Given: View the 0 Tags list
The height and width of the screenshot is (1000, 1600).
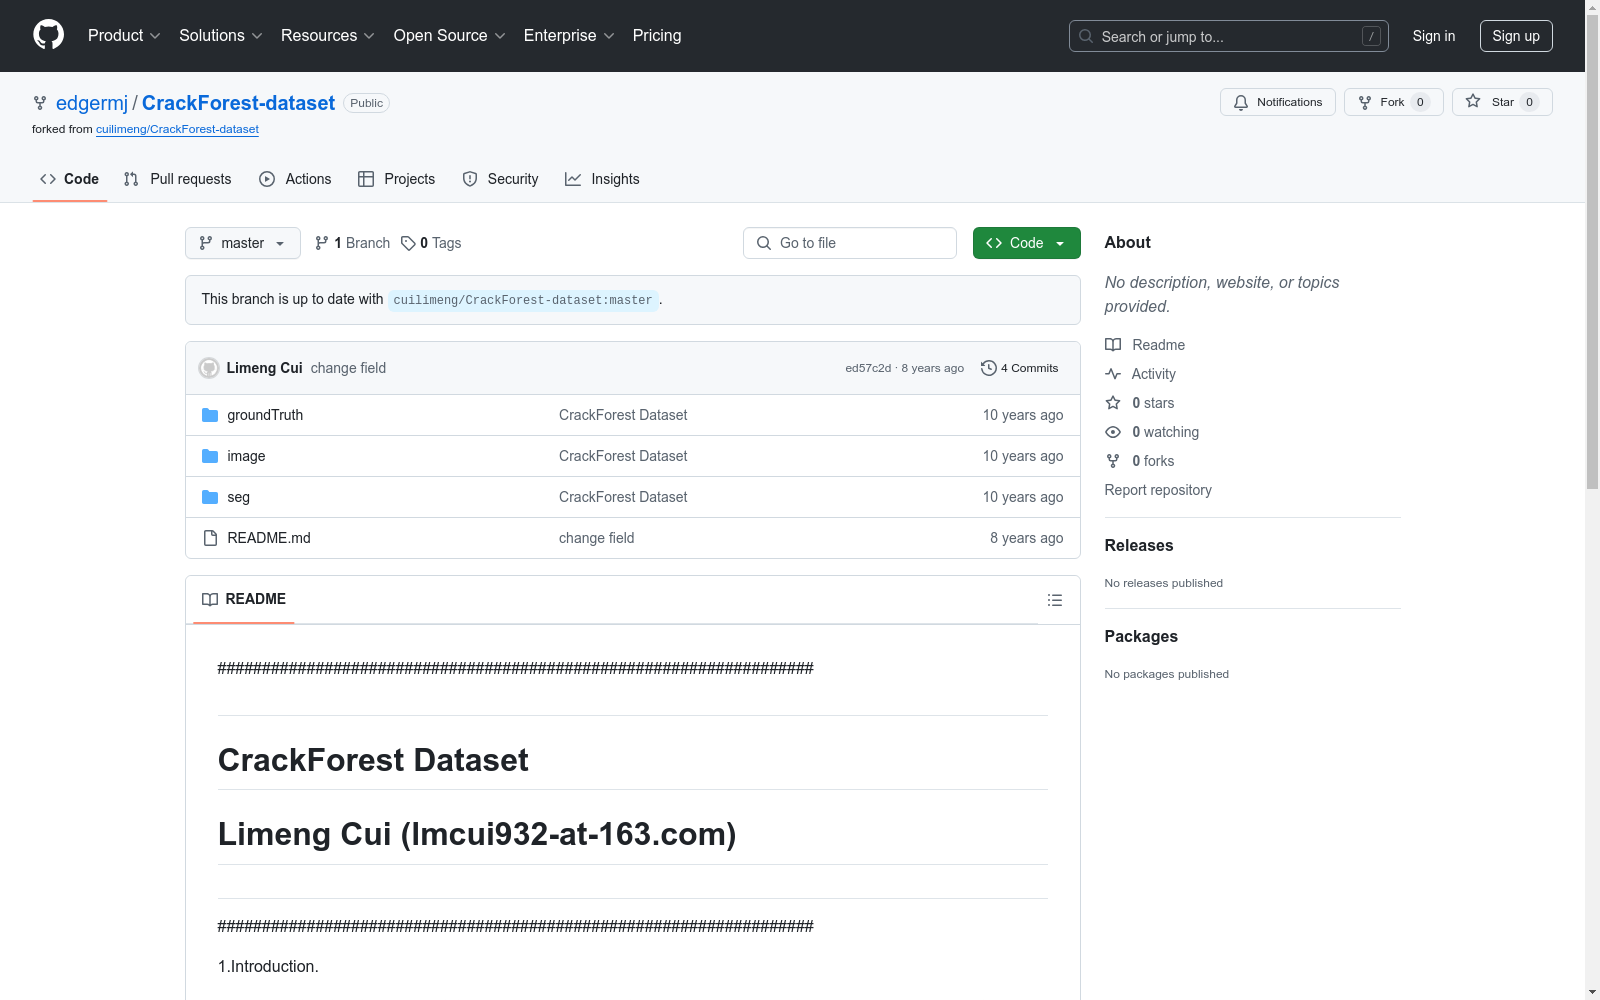Looking at the screenshot, I should [x=431, y=243].
